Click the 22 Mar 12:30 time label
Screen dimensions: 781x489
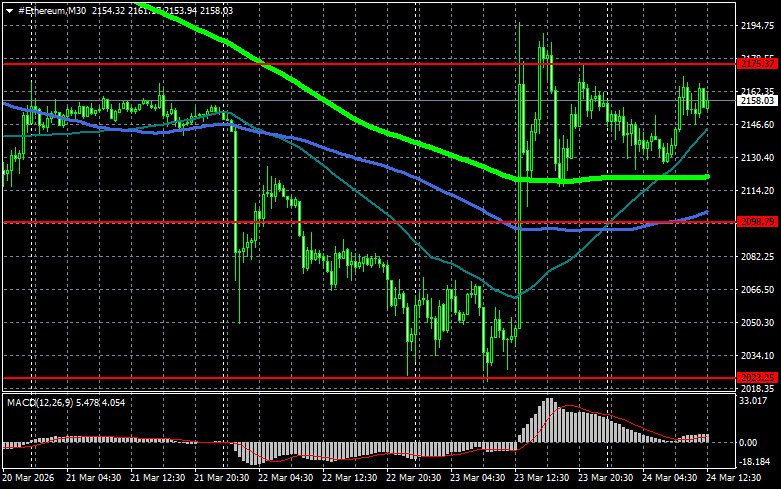(350, 478)
